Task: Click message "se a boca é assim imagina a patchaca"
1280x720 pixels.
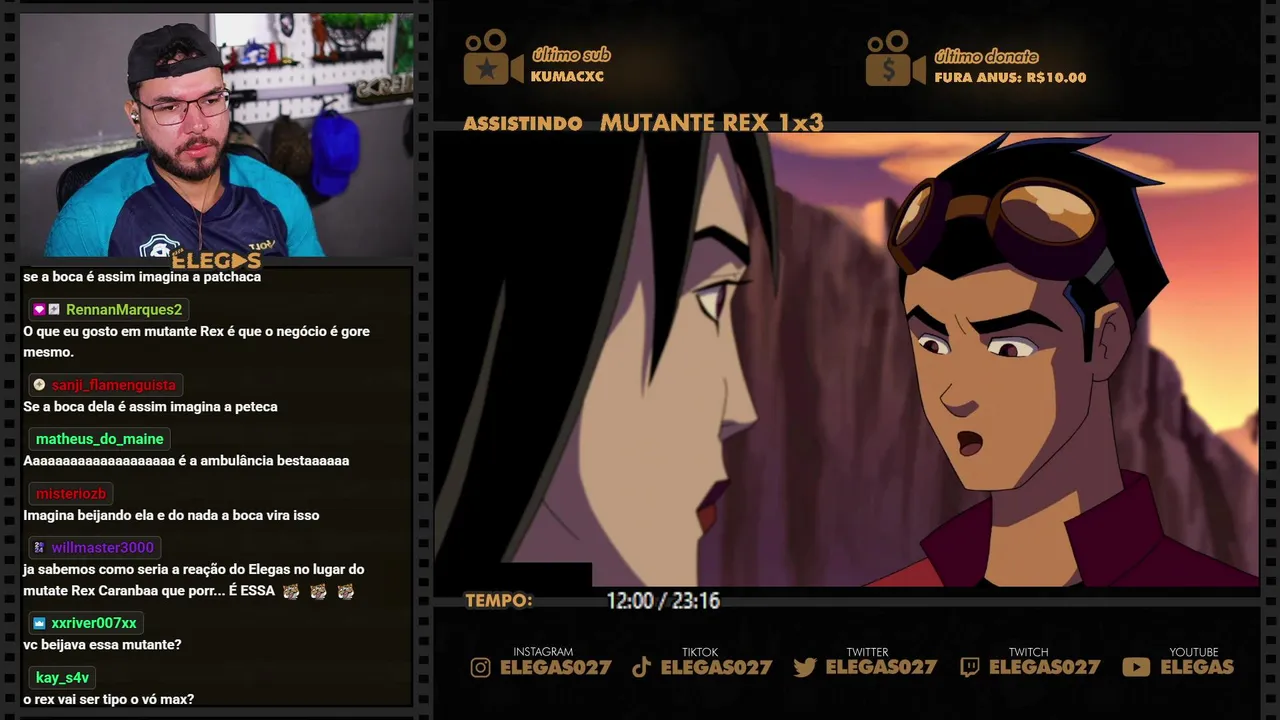Action: coord(142,277)
